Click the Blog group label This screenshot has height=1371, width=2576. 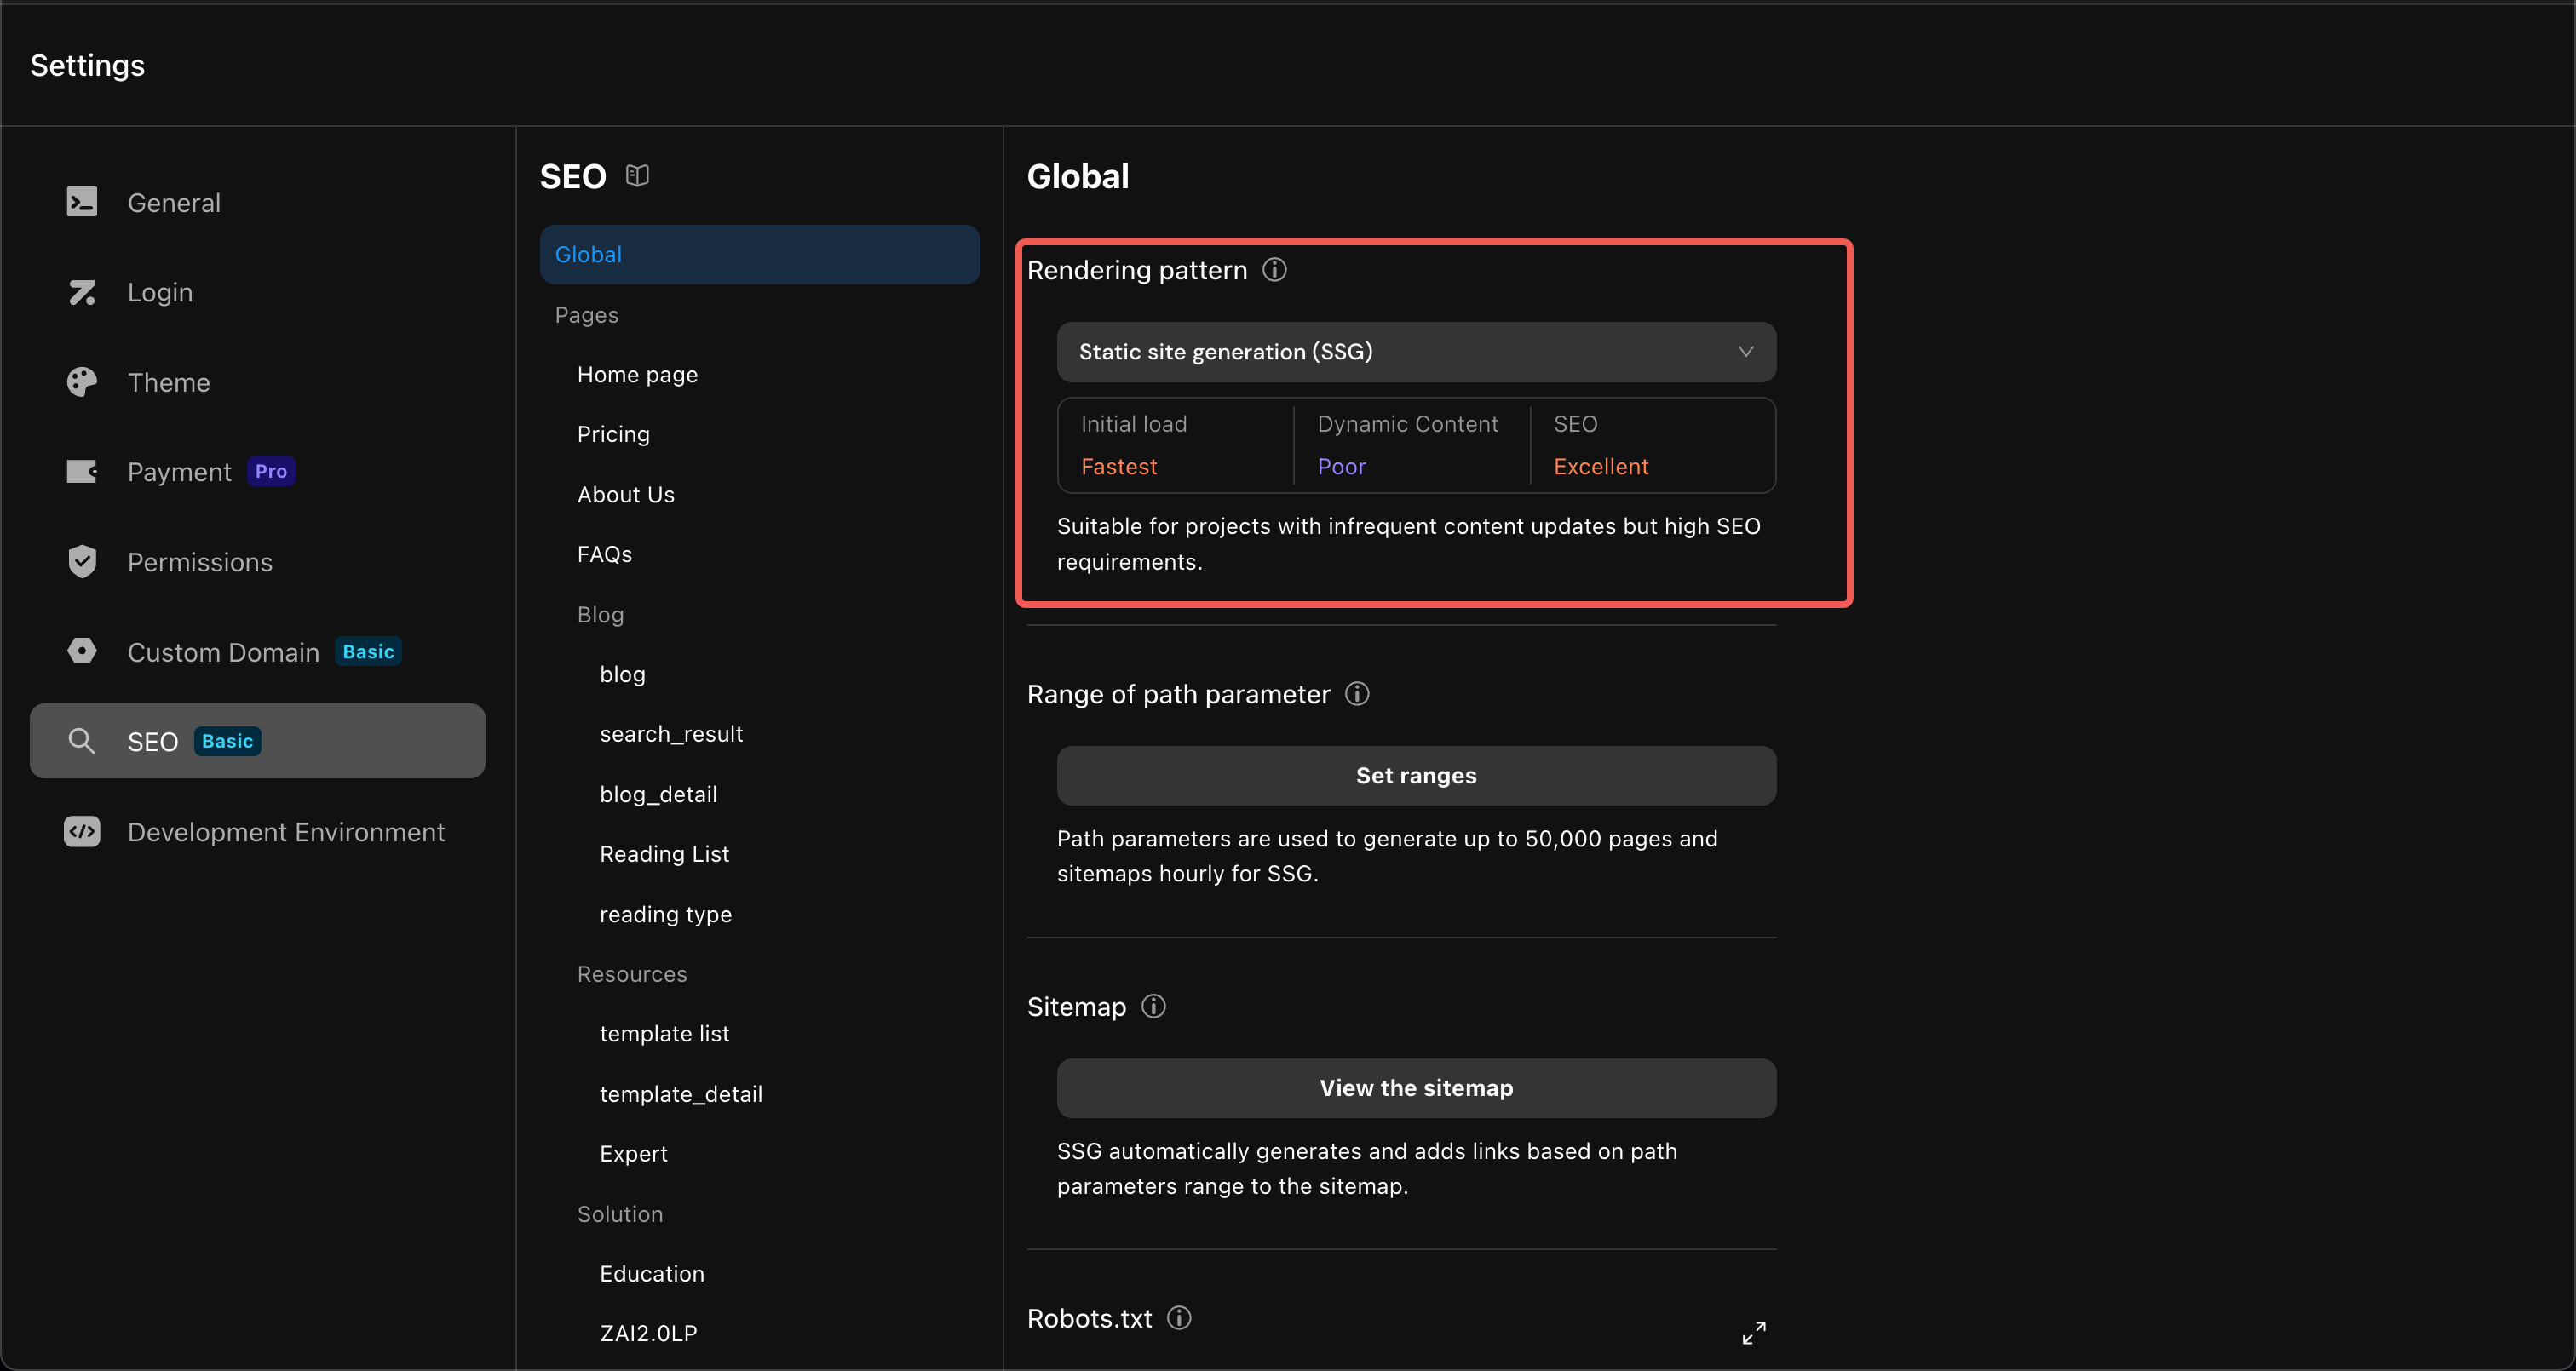click(x=600, y=614)
